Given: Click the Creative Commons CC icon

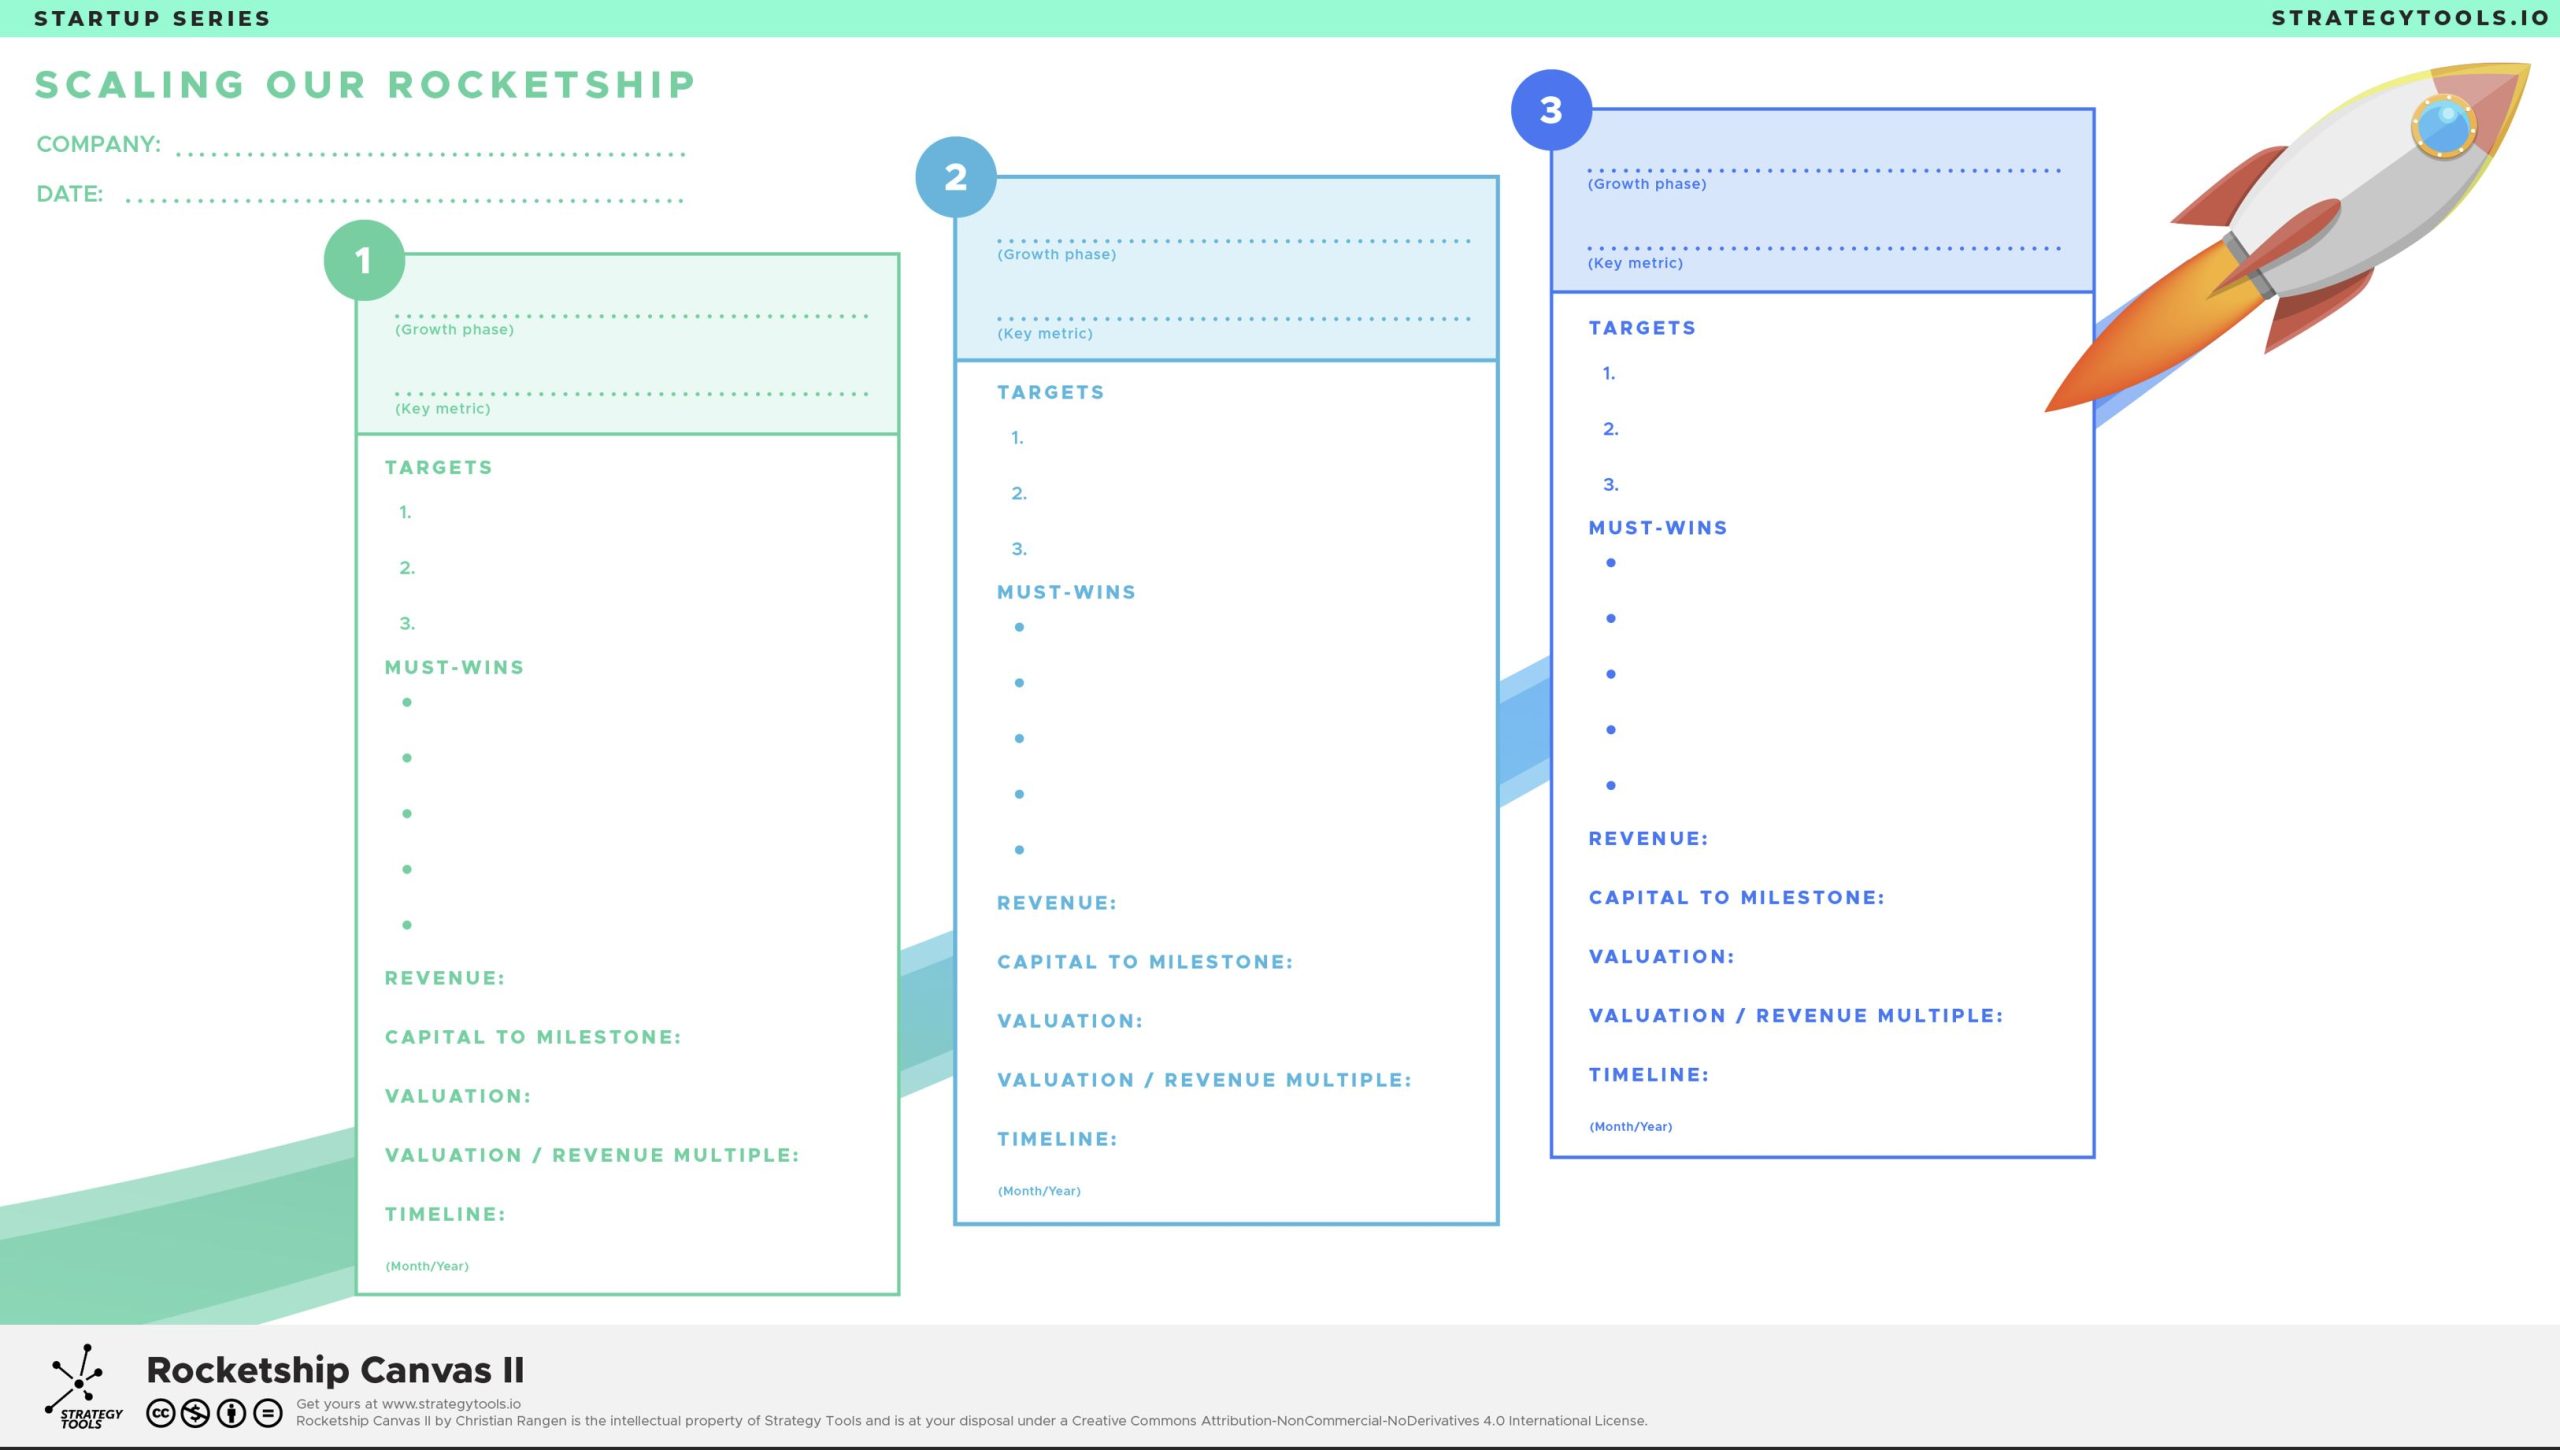Looking at the screenshot, I should tap(161, 1413).
